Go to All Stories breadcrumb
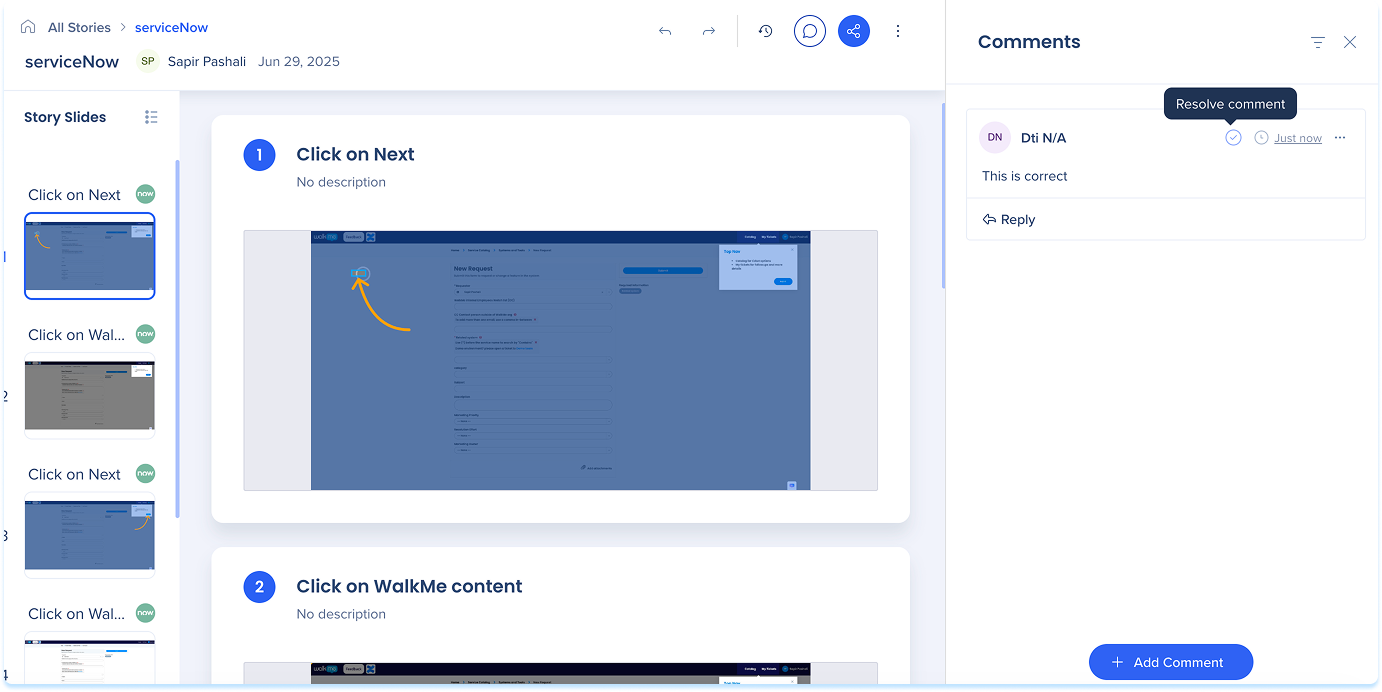 point(79,27)
